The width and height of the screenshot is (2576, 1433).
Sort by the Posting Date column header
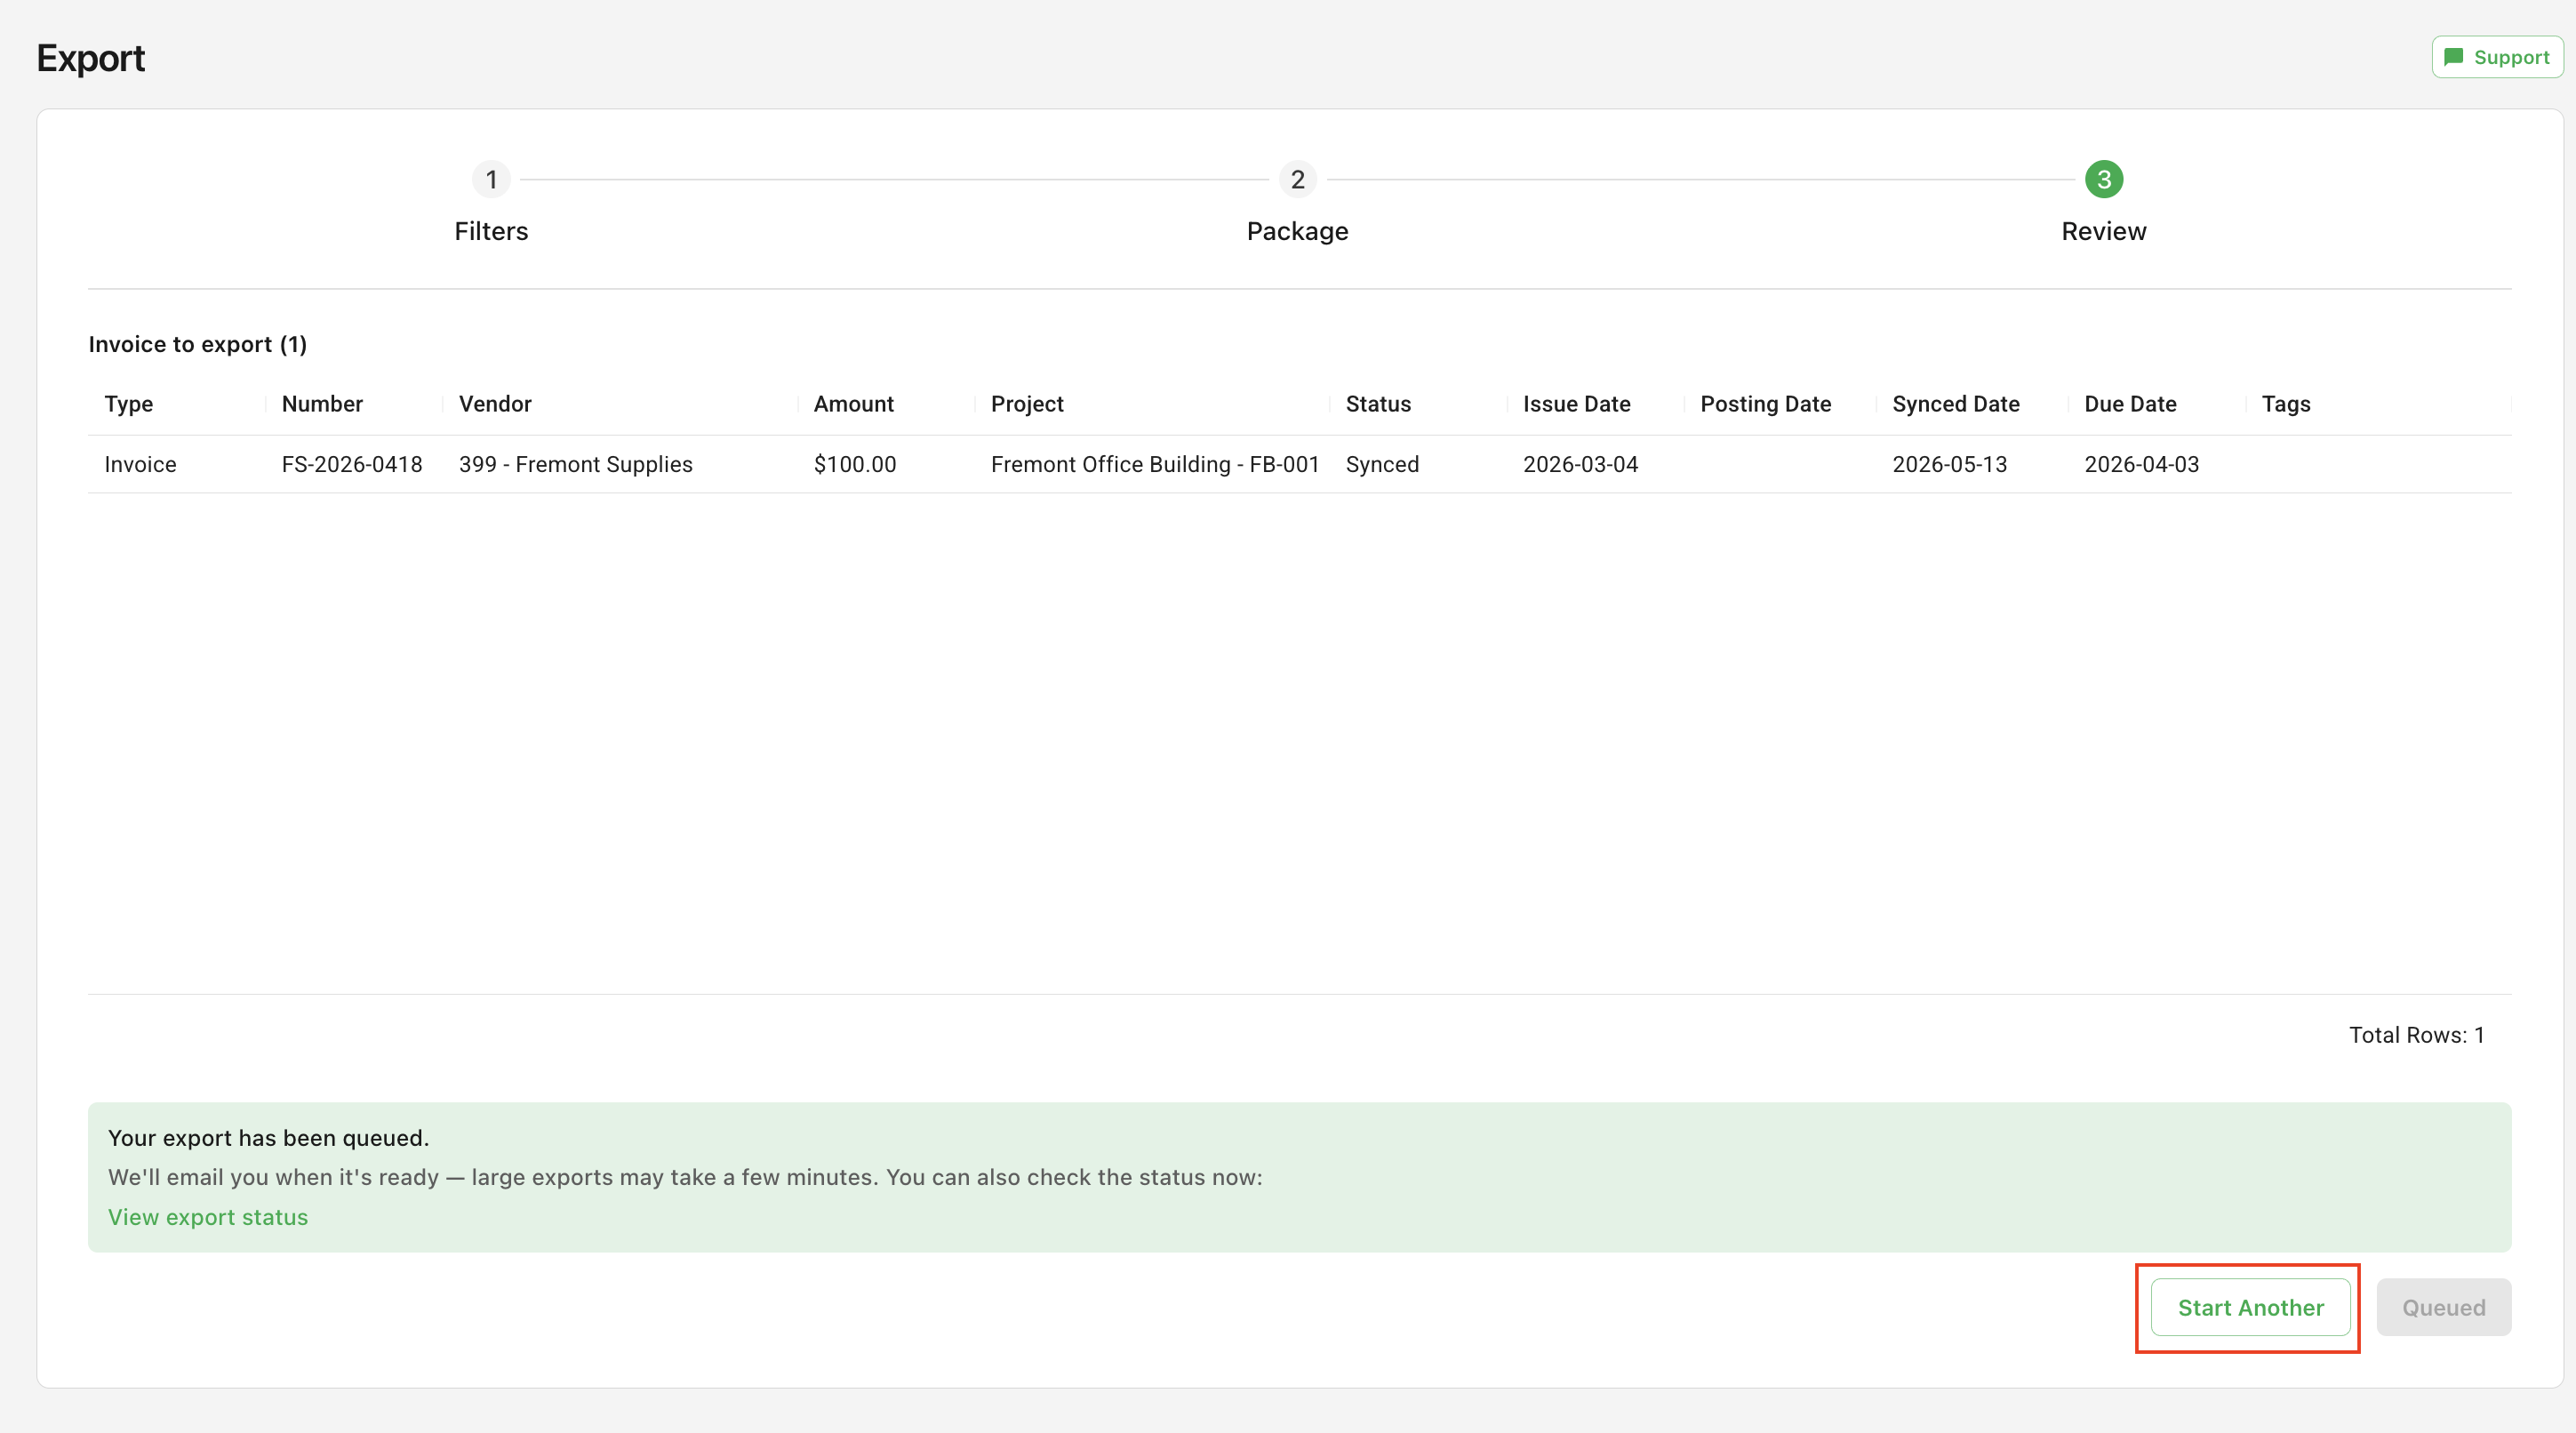pyautogui.click(x=1765, y=404)
